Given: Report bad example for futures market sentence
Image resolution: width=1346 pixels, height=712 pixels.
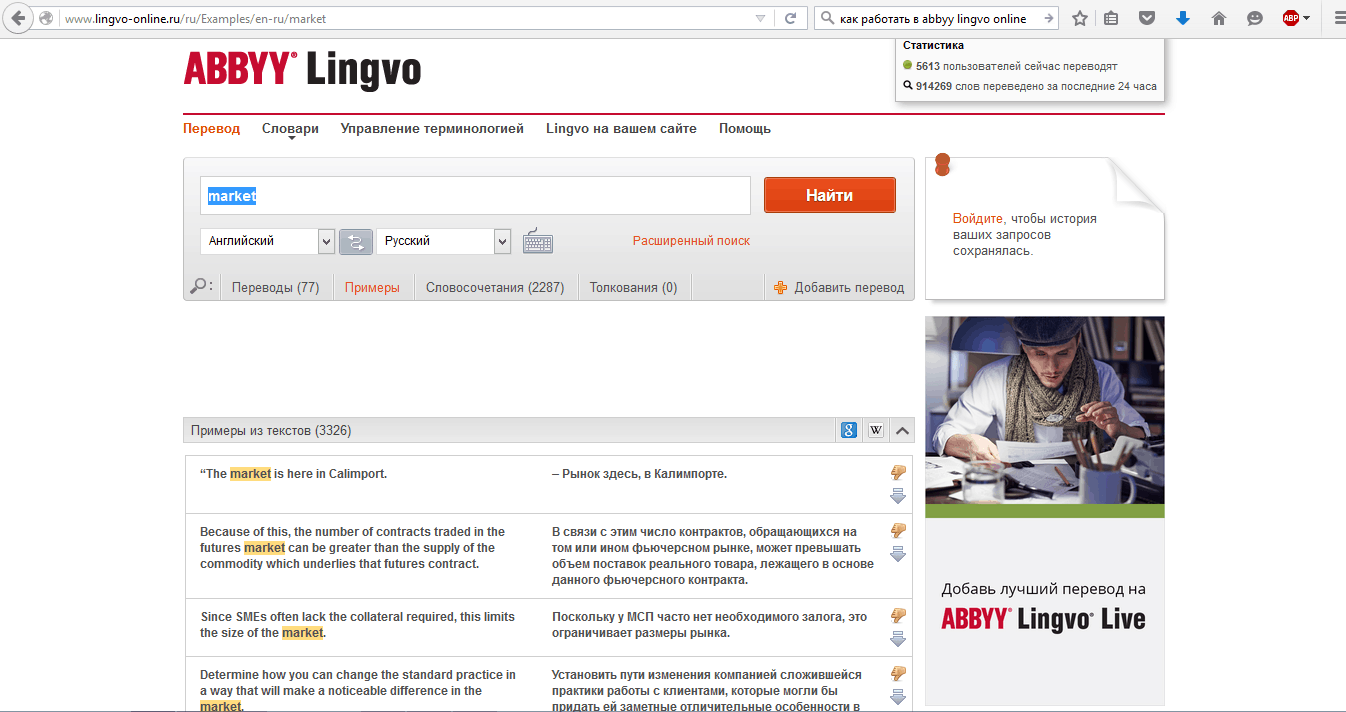Looking at the screenshot, I should [x=897, y=531].
